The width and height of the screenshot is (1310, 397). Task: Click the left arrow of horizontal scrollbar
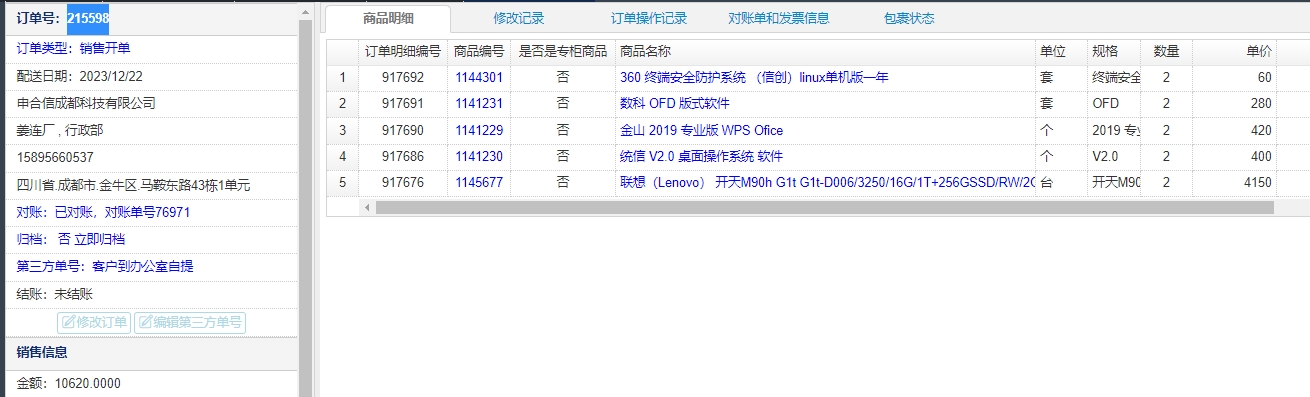point(366,207)
